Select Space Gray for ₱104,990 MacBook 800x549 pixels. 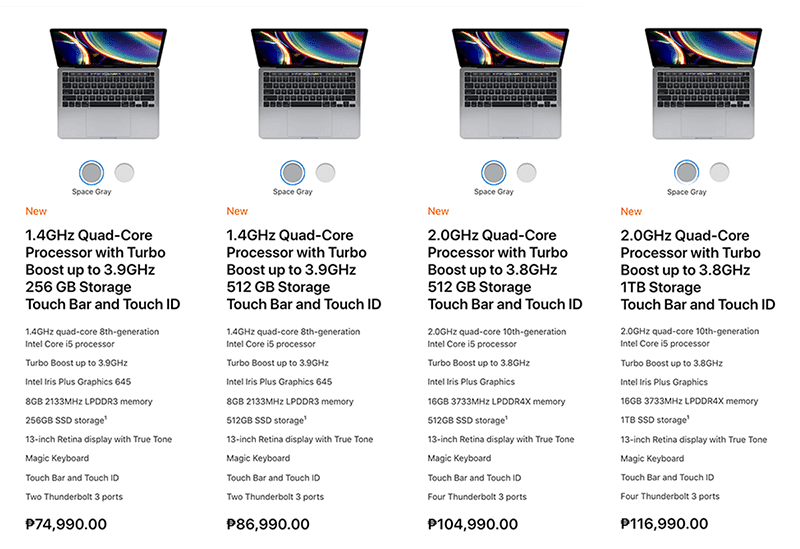click(493, 172)
